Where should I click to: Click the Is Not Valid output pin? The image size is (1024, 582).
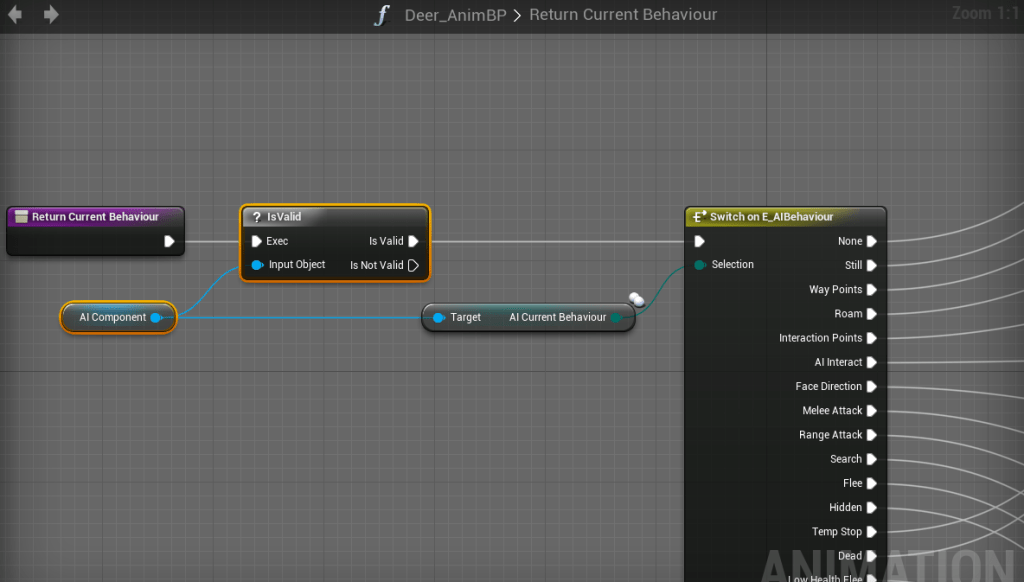(x=413, y=265)
